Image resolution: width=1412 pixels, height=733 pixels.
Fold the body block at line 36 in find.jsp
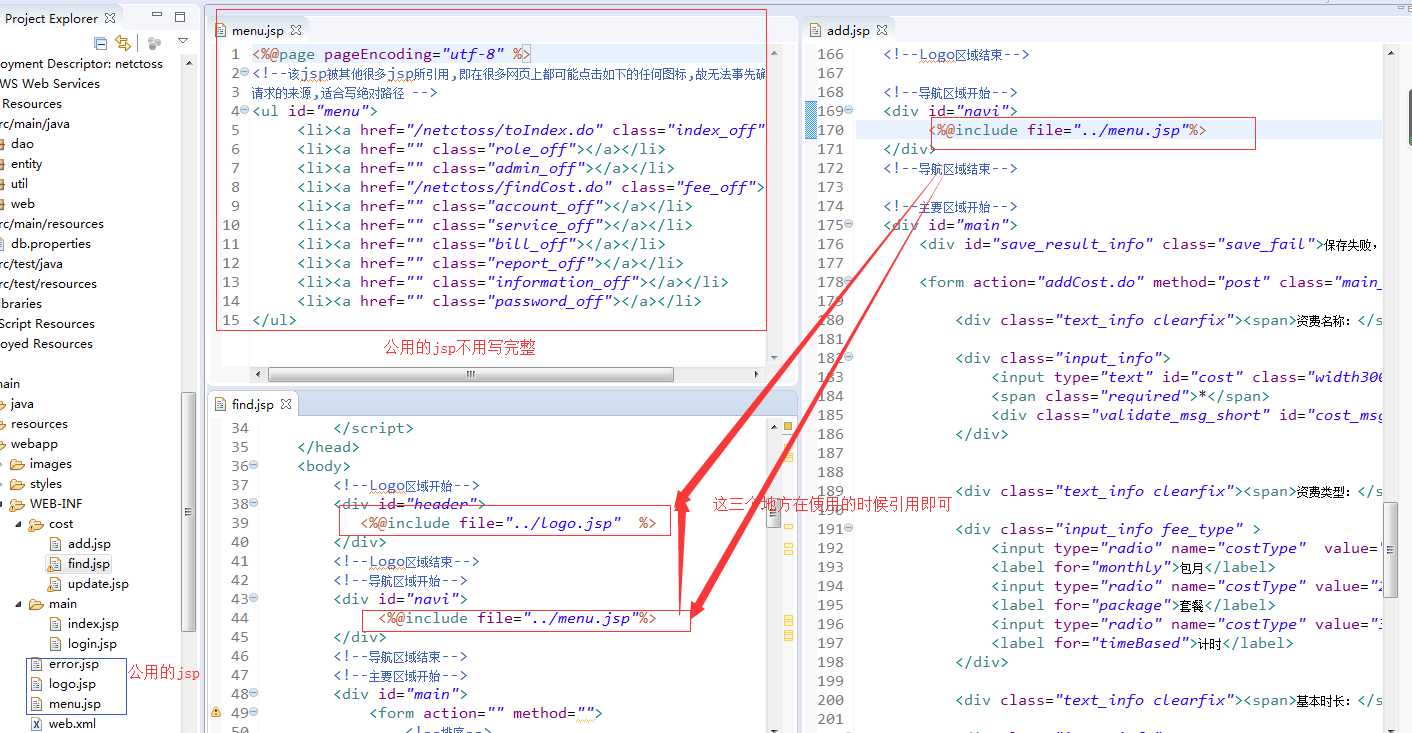point(253,466)
